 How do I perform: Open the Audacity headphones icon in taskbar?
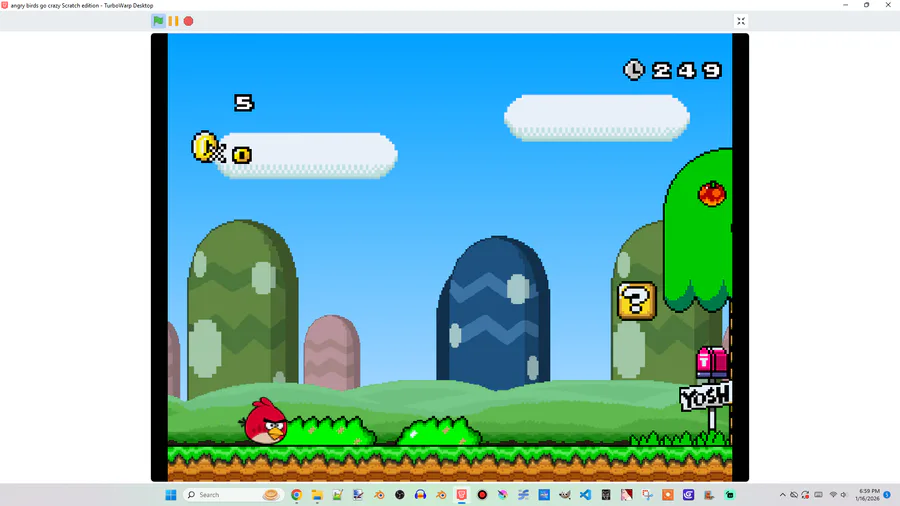420,495
